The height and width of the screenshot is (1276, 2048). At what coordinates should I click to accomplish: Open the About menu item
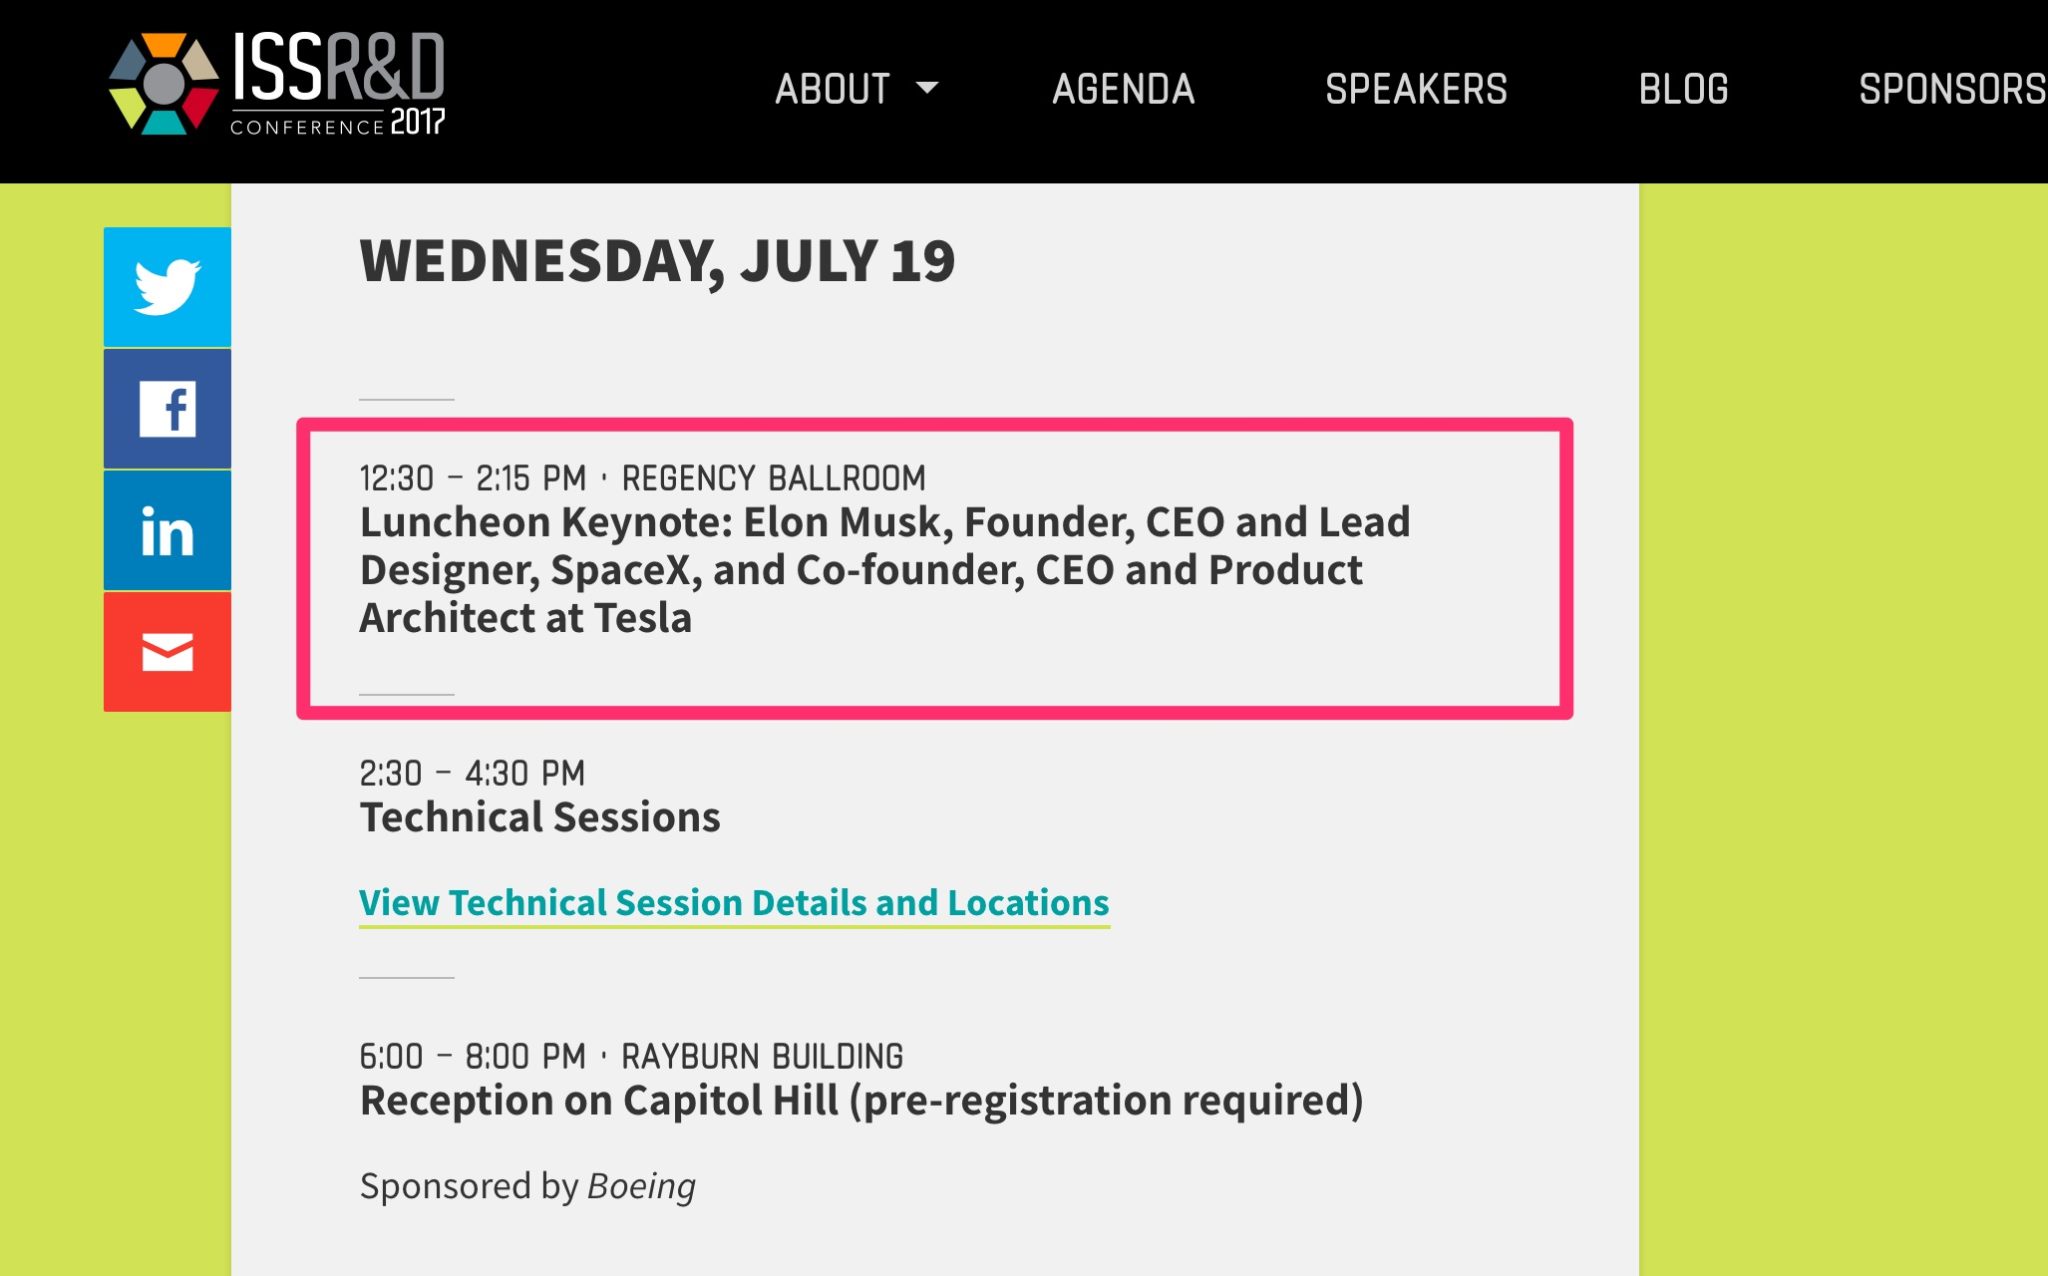click(832, 89)
